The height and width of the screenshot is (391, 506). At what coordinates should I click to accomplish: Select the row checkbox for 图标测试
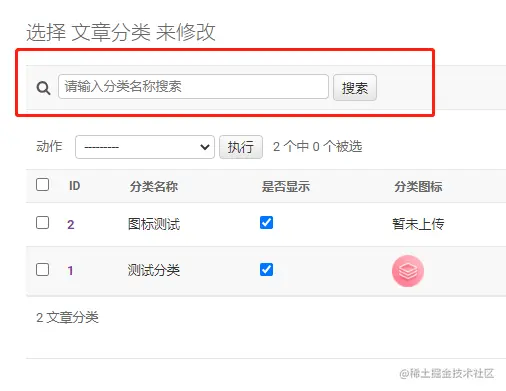[x=43, y=223]
